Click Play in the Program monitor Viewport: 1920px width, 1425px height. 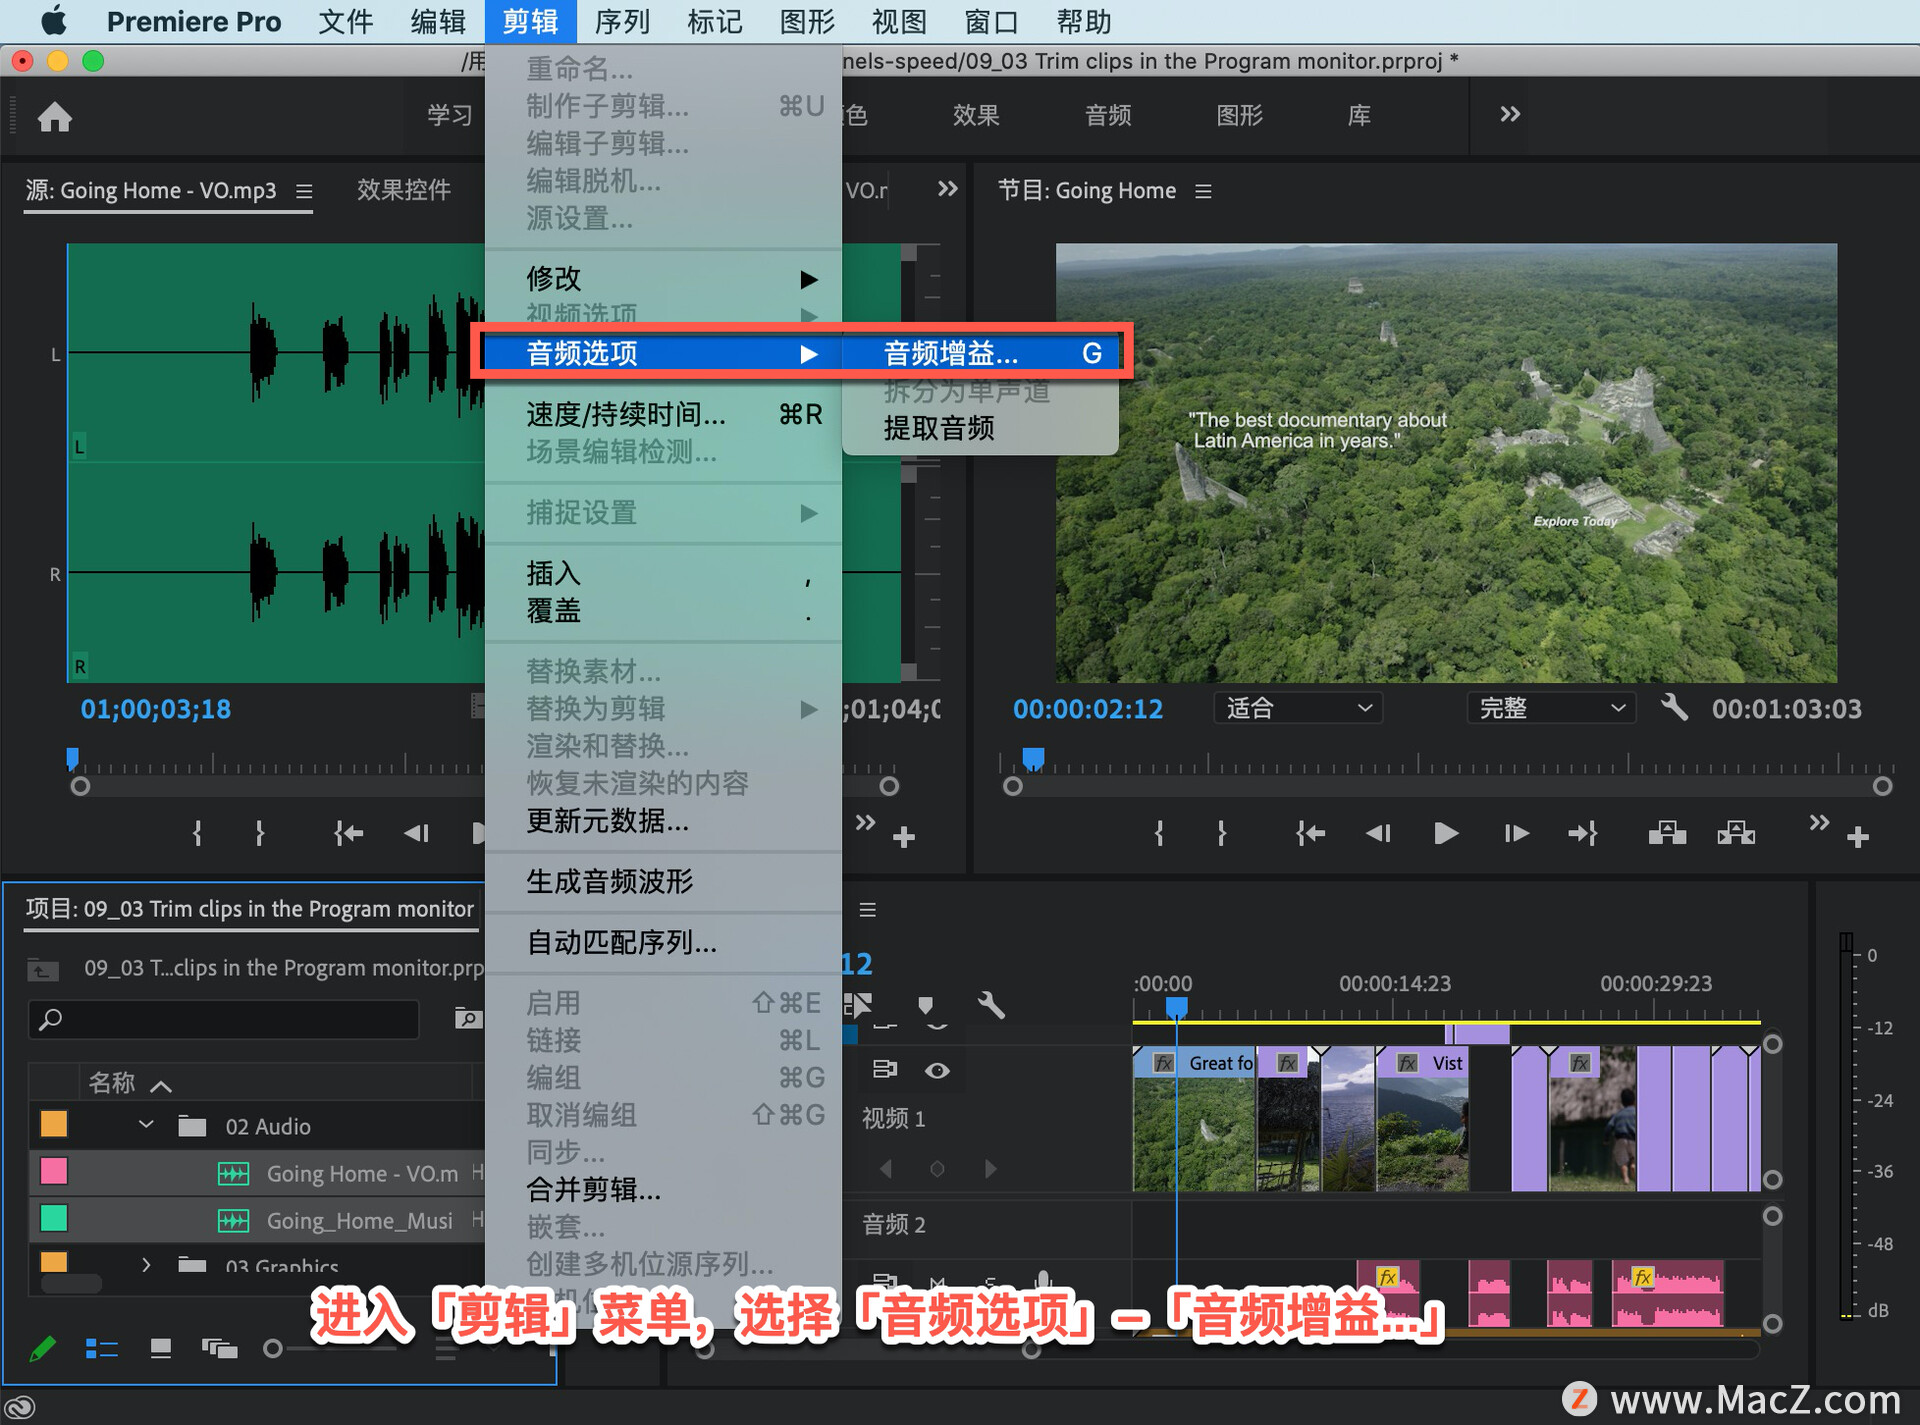click(x=1444, y=833)
